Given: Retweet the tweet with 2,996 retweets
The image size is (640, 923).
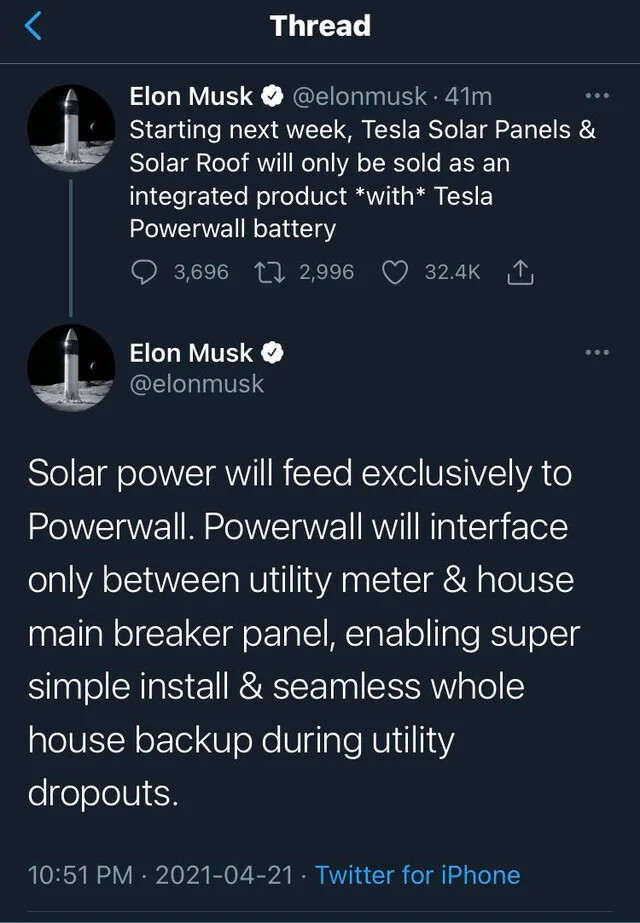Looking at the screenshot, I should point(269,272).
